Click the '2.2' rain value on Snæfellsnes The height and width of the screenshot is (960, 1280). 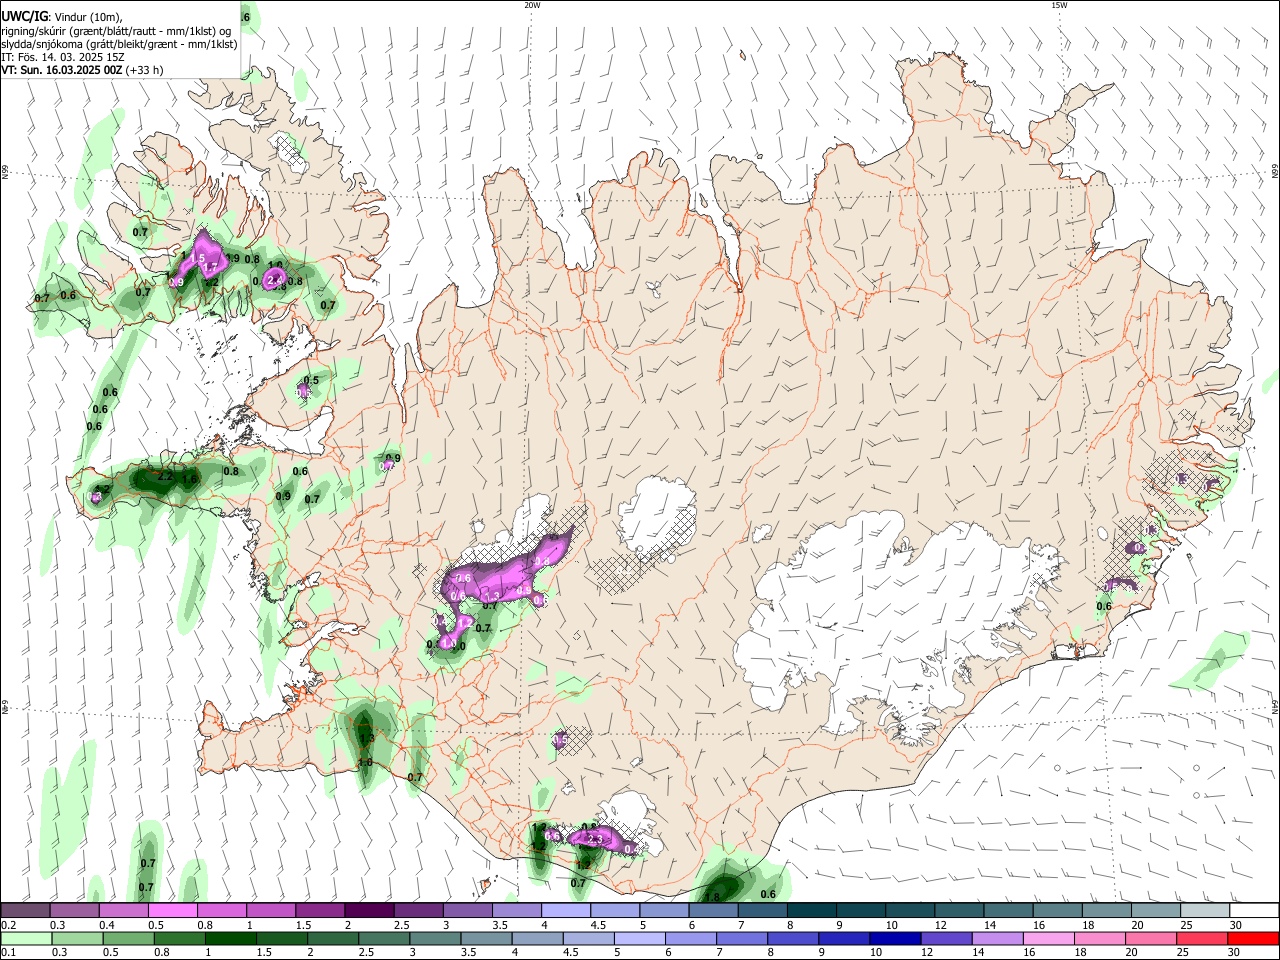(x=166, y=478)
